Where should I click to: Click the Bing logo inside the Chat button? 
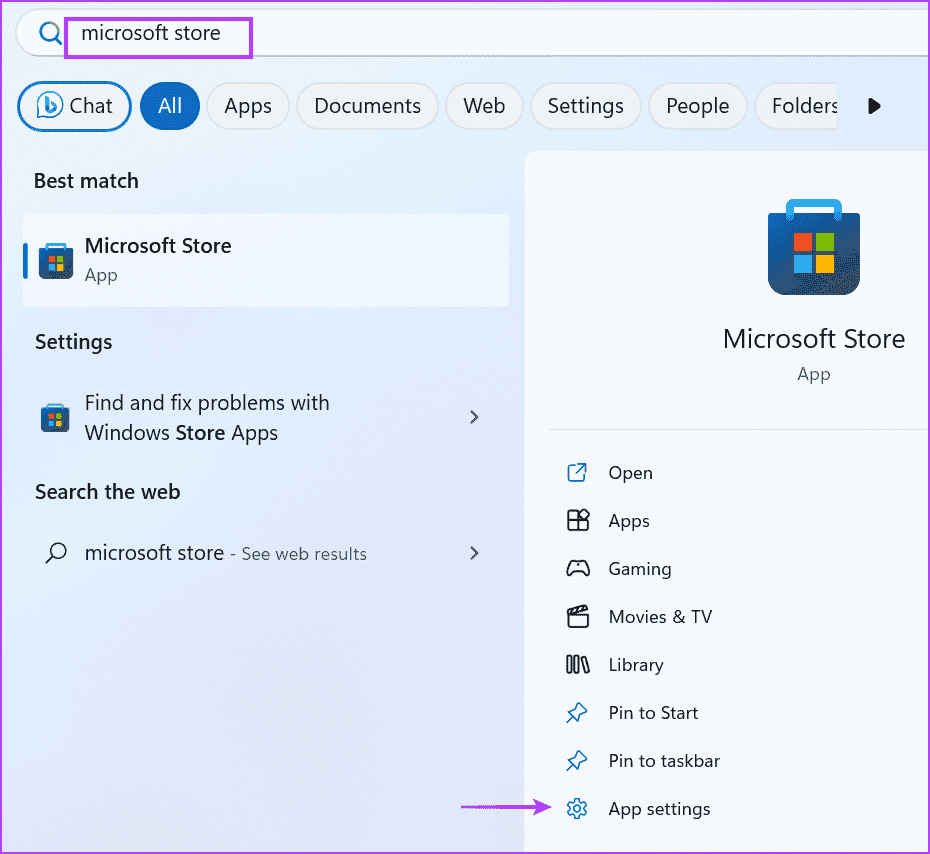pyautogui.click(x=50, y=106)
